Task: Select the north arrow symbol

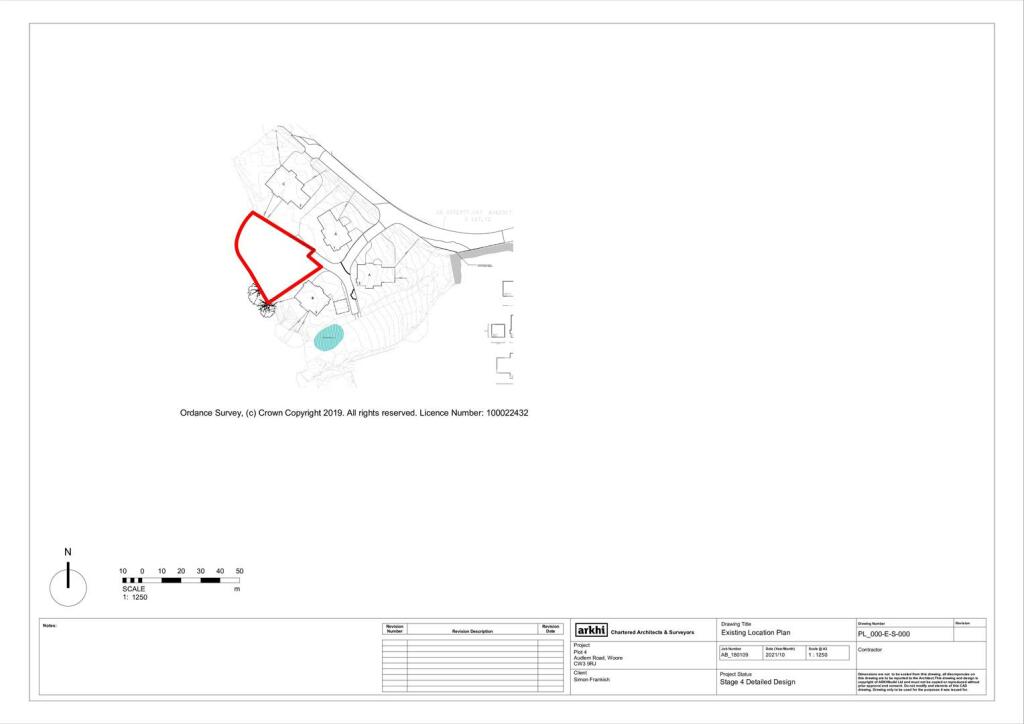Action: coord(68,580)
